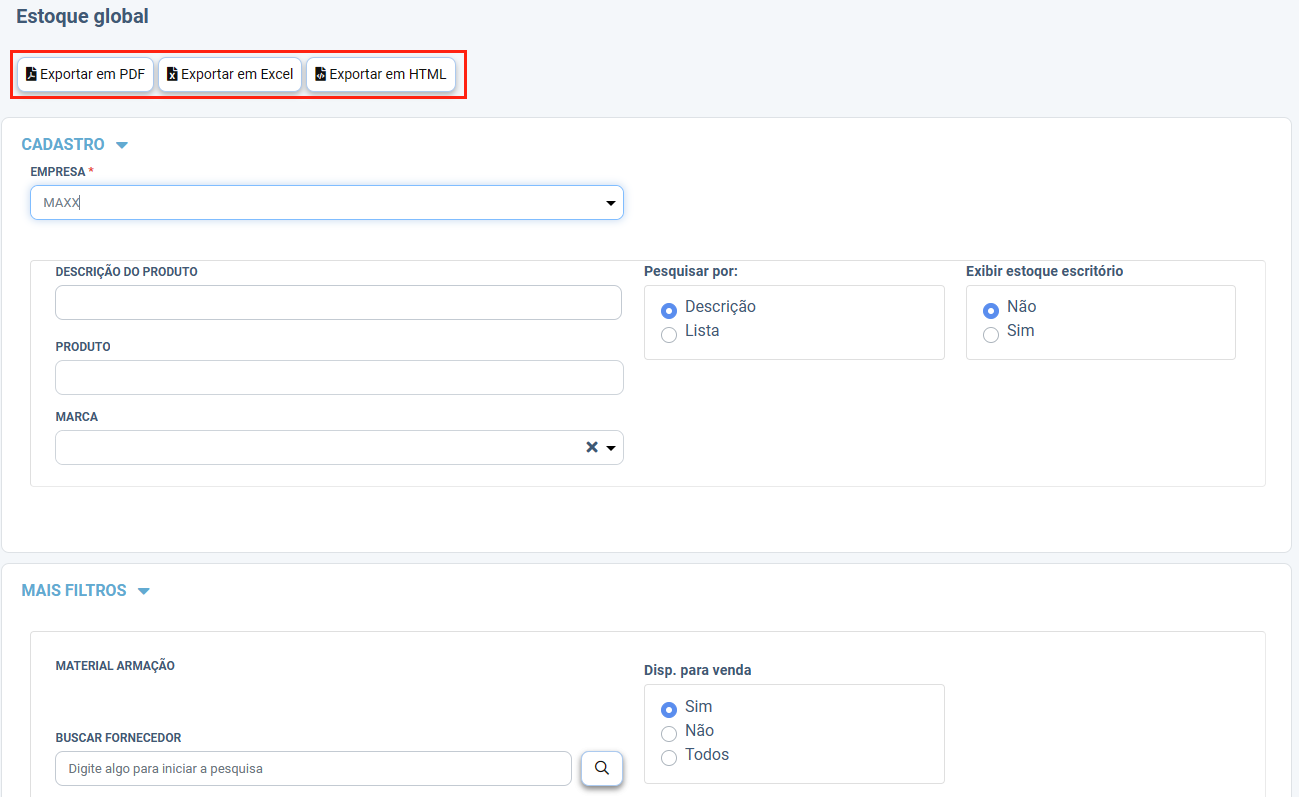This screenshot has width=1299, height=797.
Task: Click the Material Armação label
Action: (x=115, y=666)
